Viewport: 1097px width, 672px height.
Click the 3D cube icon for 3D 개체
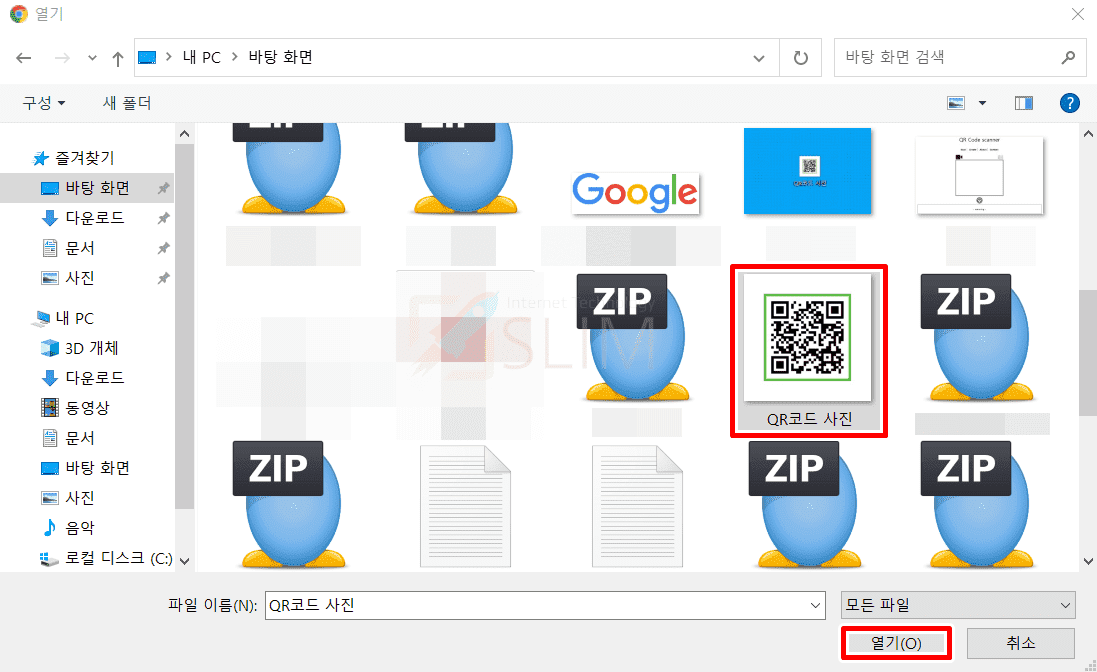pyautogui.click(x=50, y=348)
